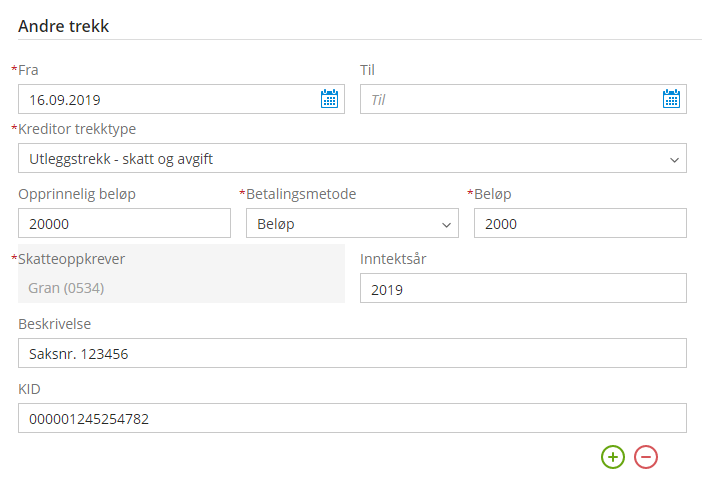Click the Inntektsår field label

(393, 259)
